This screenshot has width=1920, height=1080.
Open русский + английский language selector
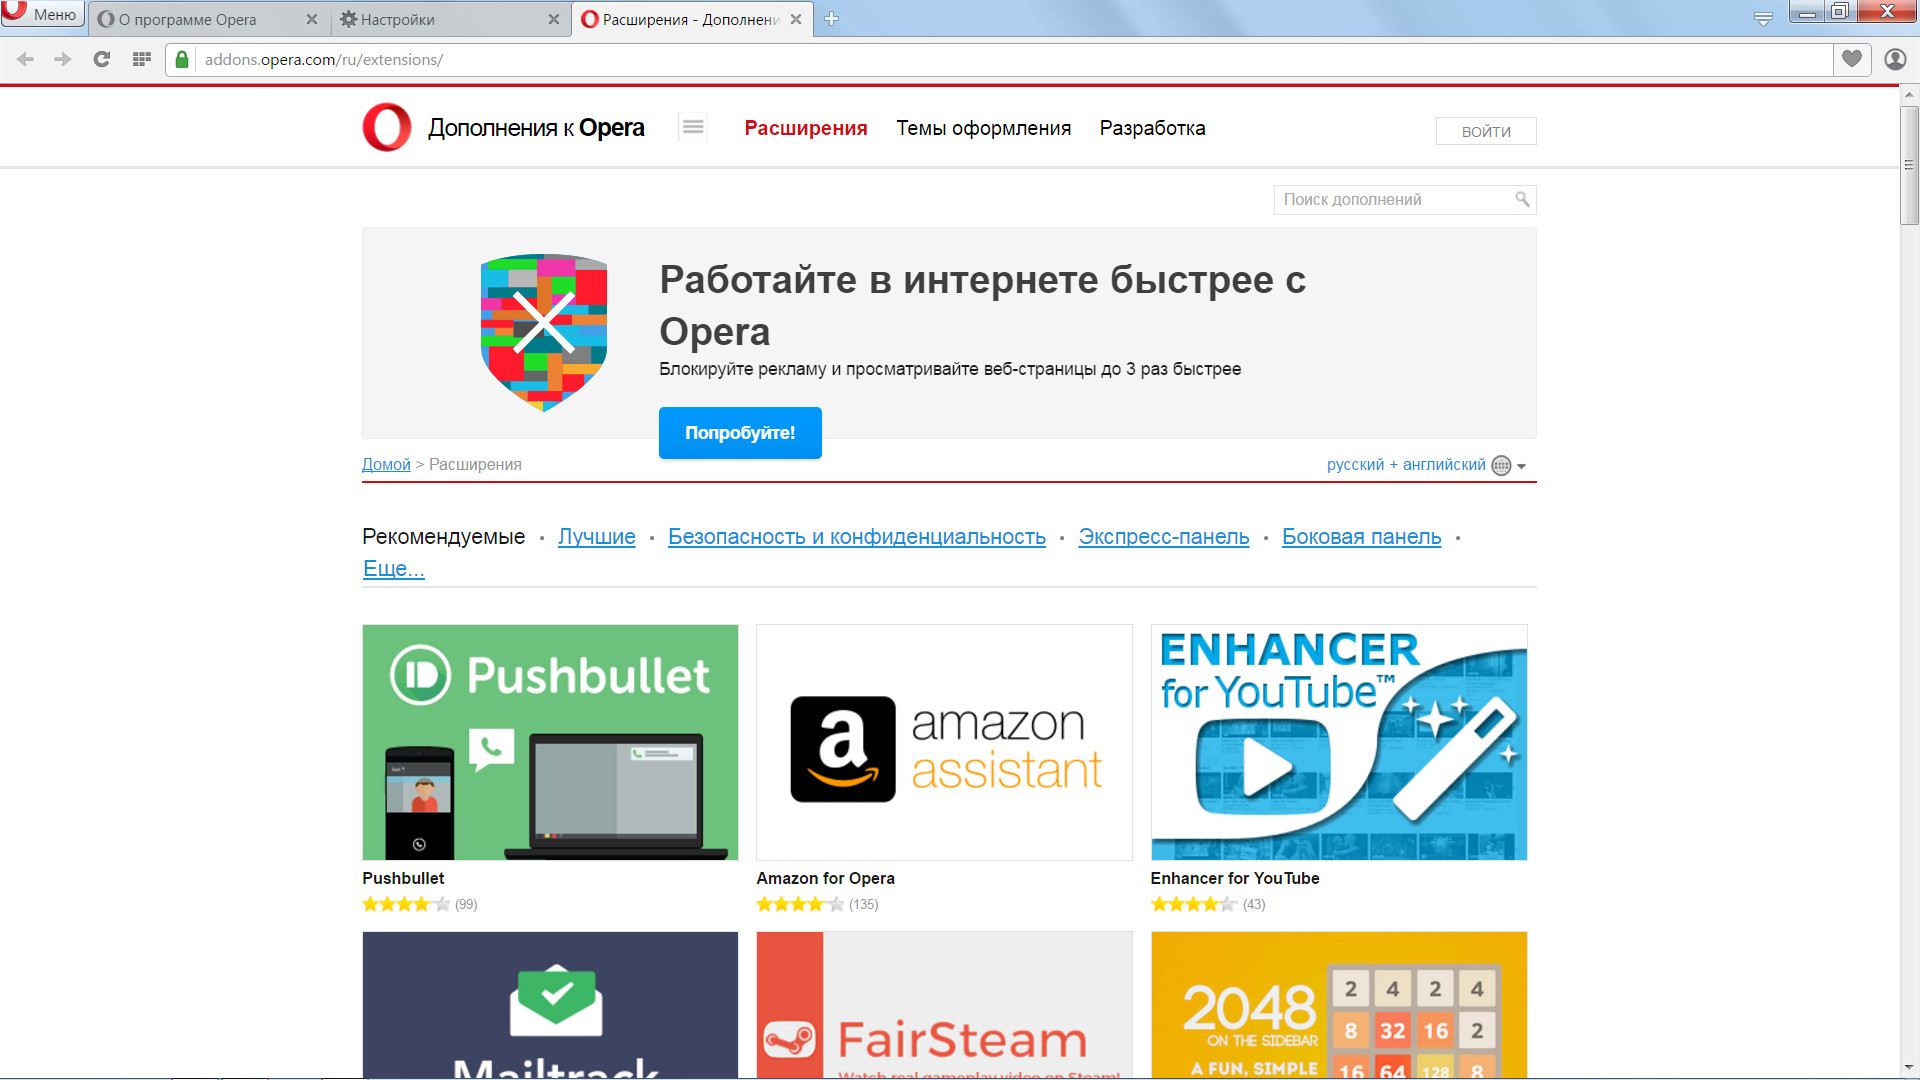(x=1406, y=465)
